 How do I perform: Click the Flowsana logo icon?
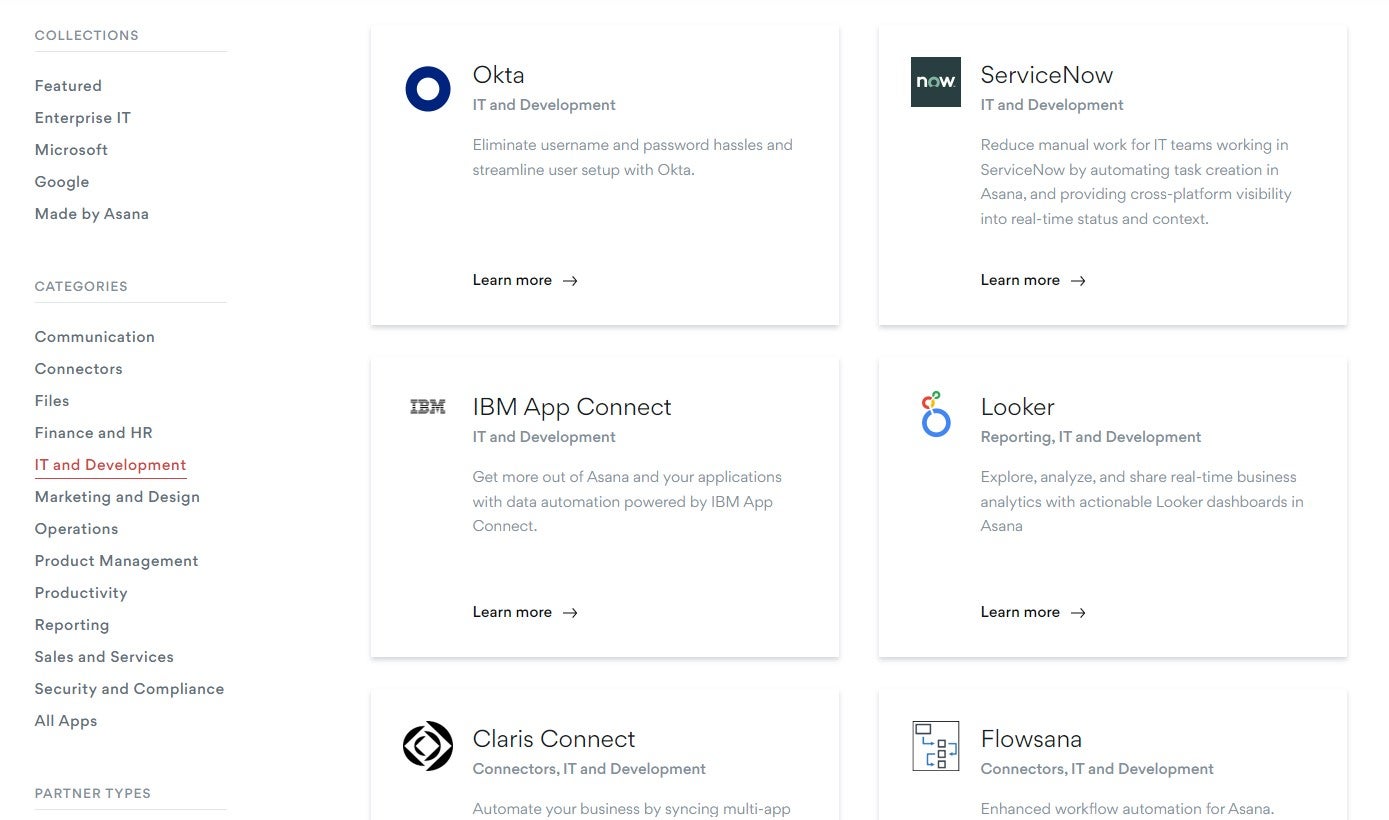935,746
